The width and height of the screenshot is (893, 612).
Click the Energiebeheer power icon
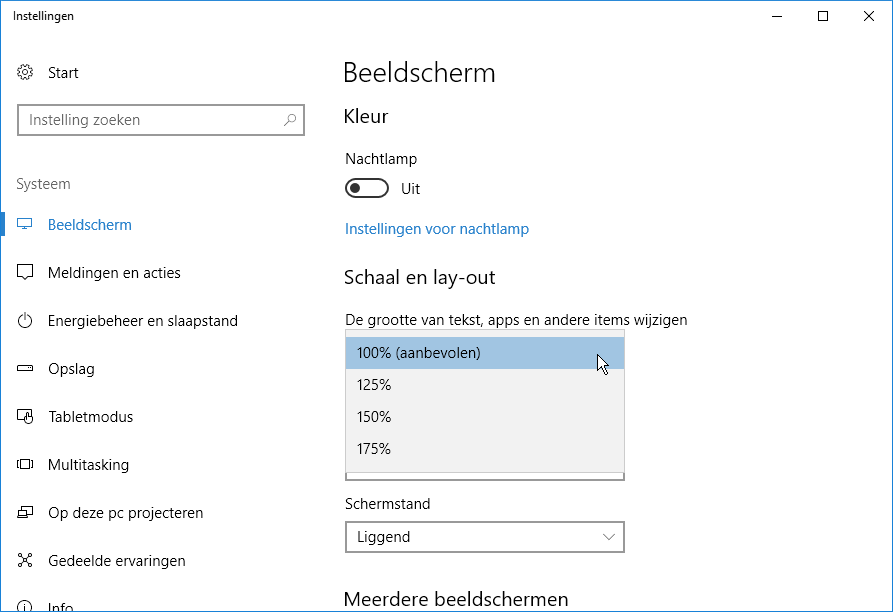click(x=25, y=321)
